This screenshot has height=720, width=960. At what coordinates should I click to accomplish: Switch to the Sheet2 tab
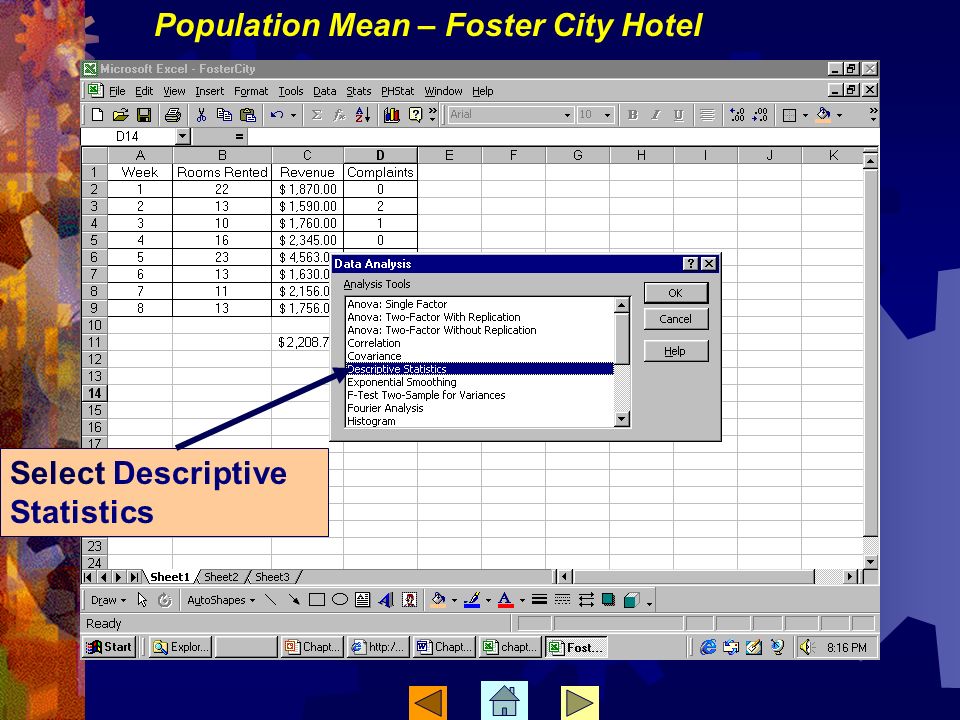(x=221, y=577)
